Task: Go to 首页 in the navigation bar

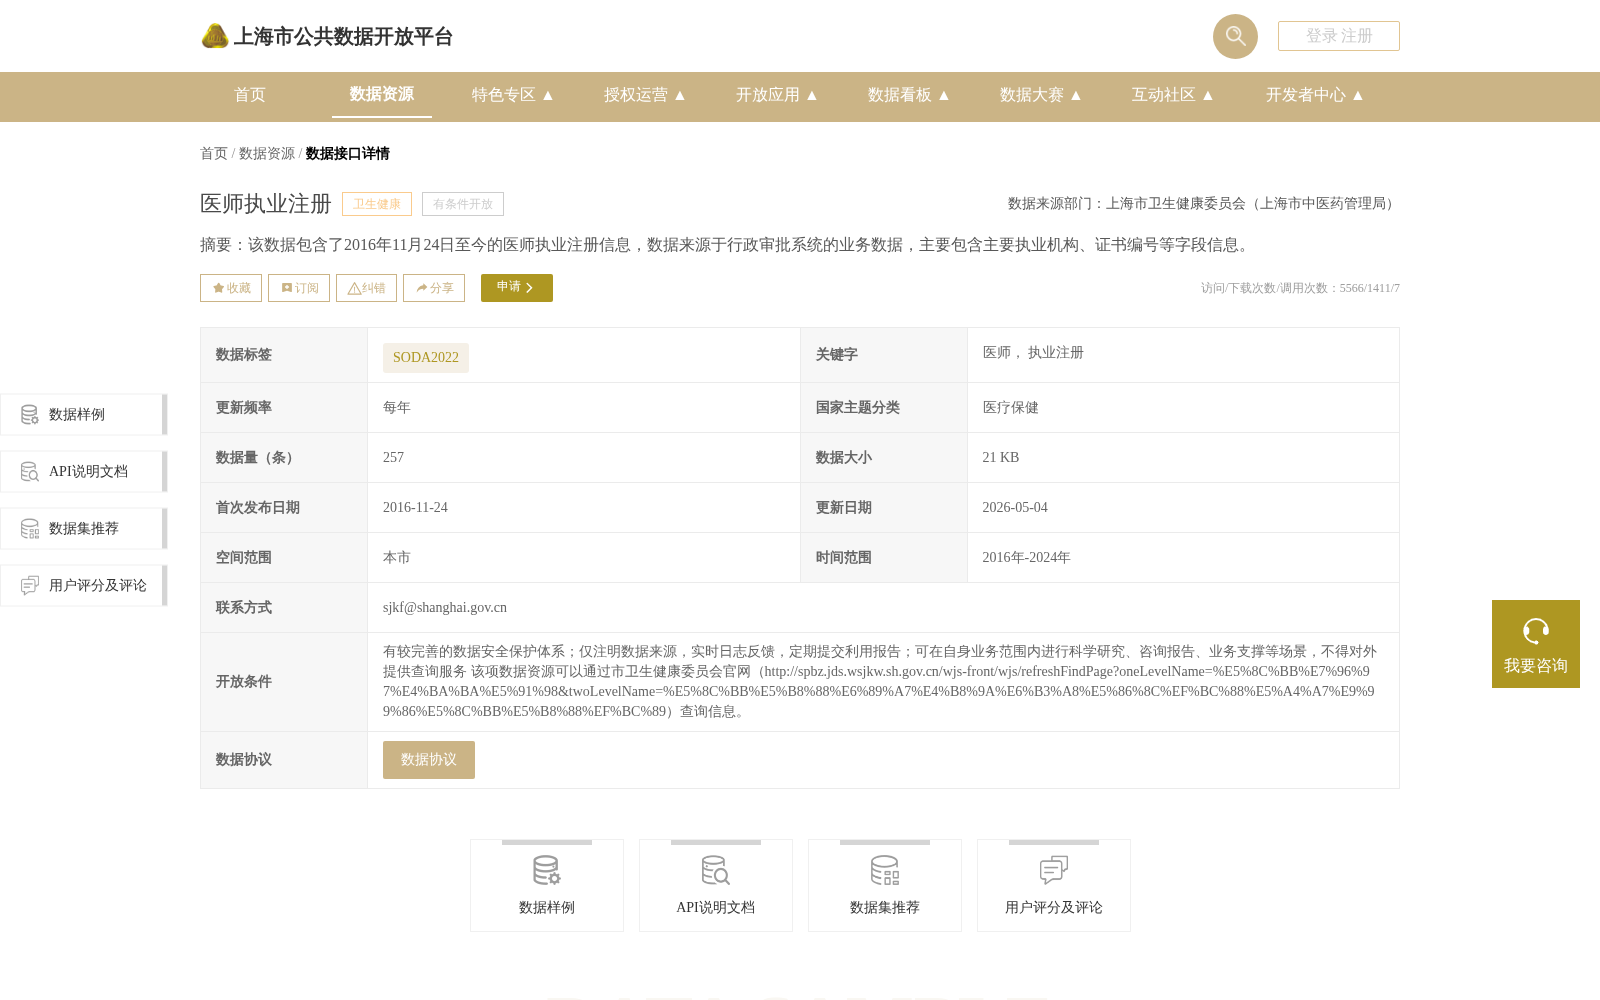Action: (250, 95)
